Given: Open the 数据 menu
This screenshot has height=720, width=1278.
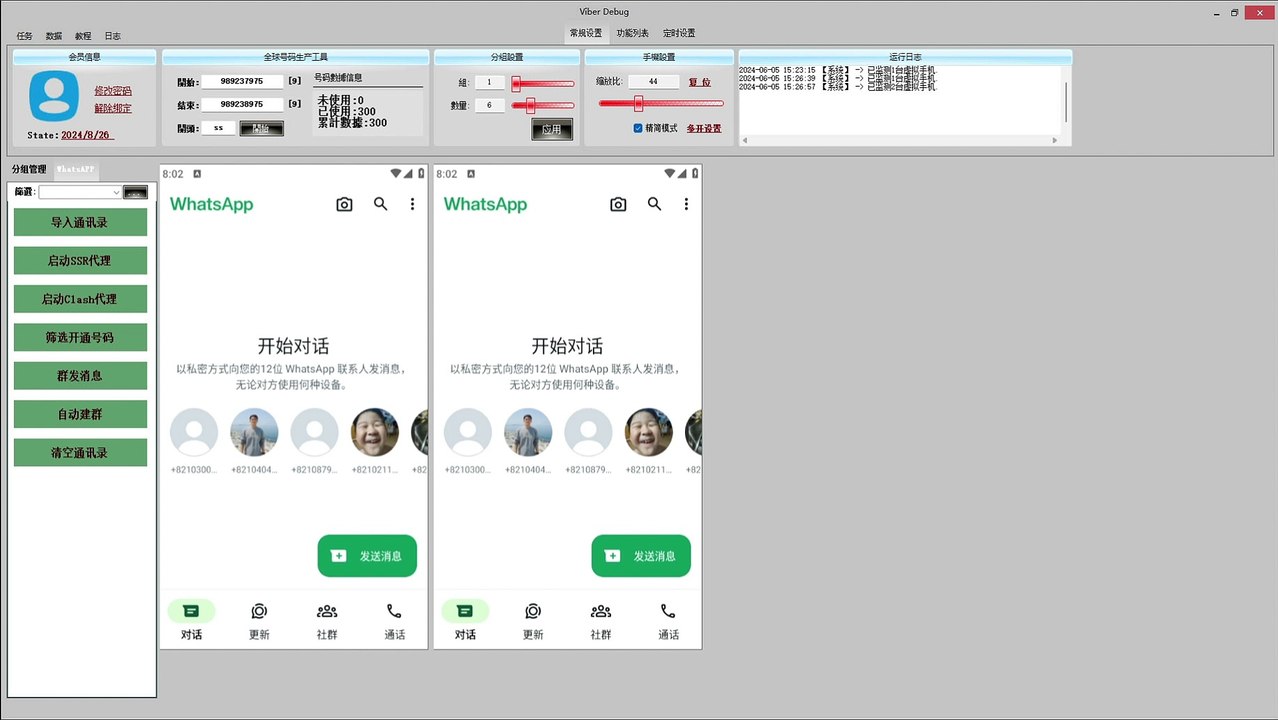Looking at the screenshot, I should coord(54,36).
